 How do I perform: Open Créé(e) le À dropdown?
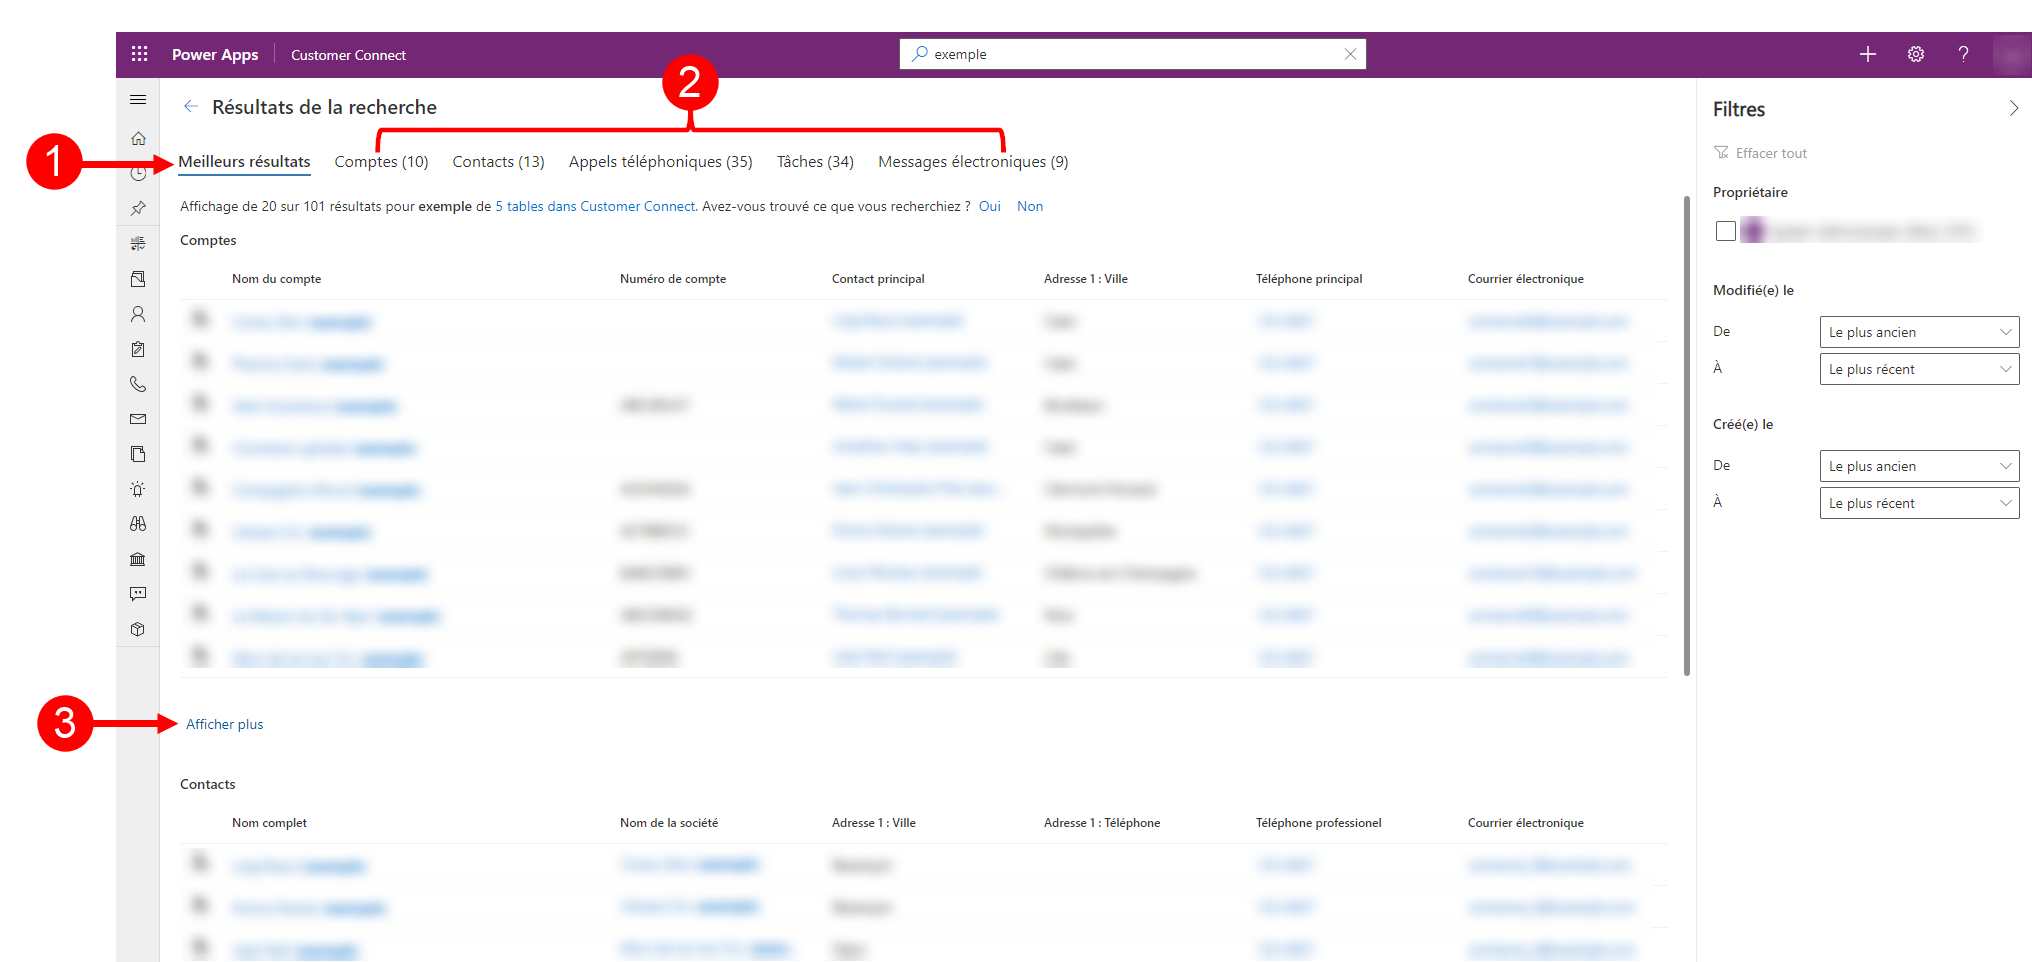coord(1919,503)
